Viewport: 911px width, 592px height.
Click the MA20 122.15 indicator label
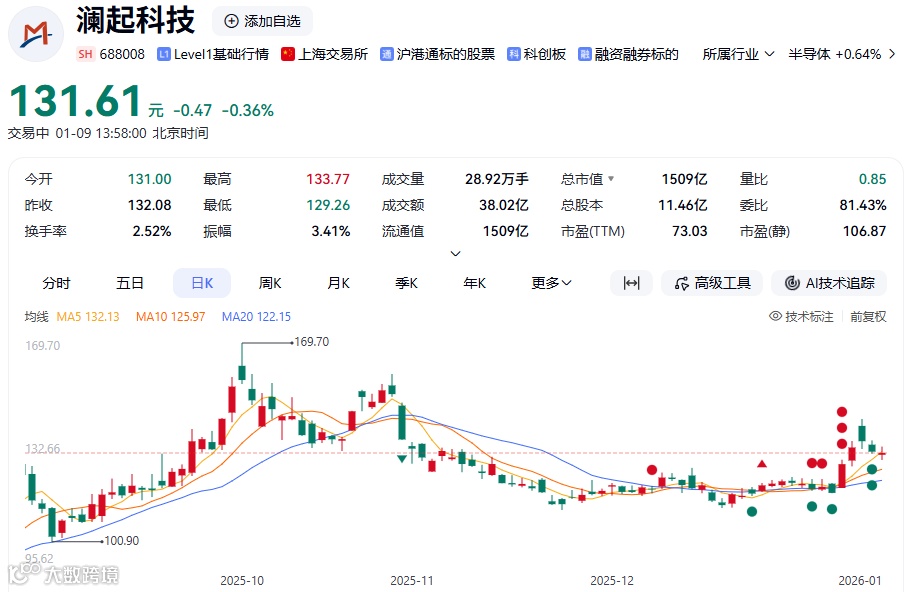click(256, 317)
